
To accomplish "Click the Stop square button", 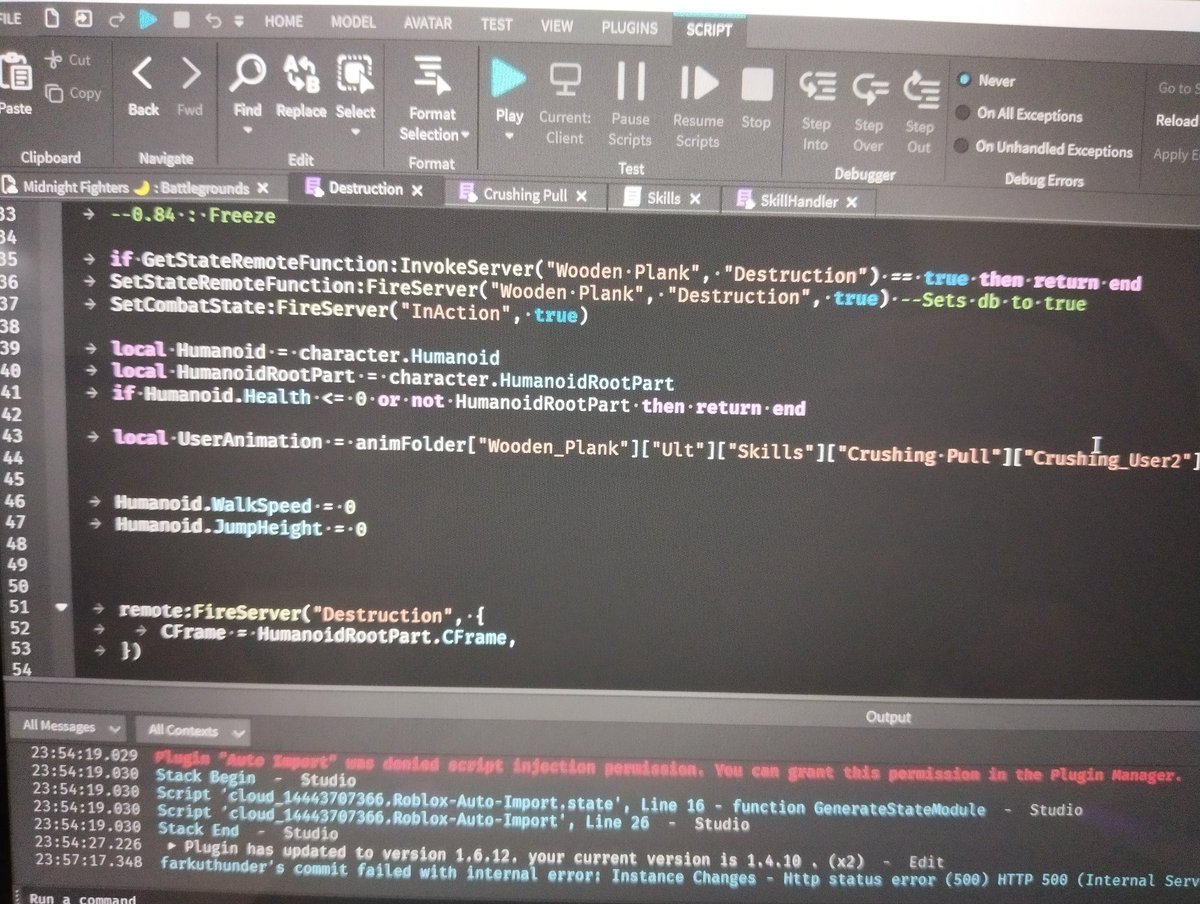I will point(756,85).
